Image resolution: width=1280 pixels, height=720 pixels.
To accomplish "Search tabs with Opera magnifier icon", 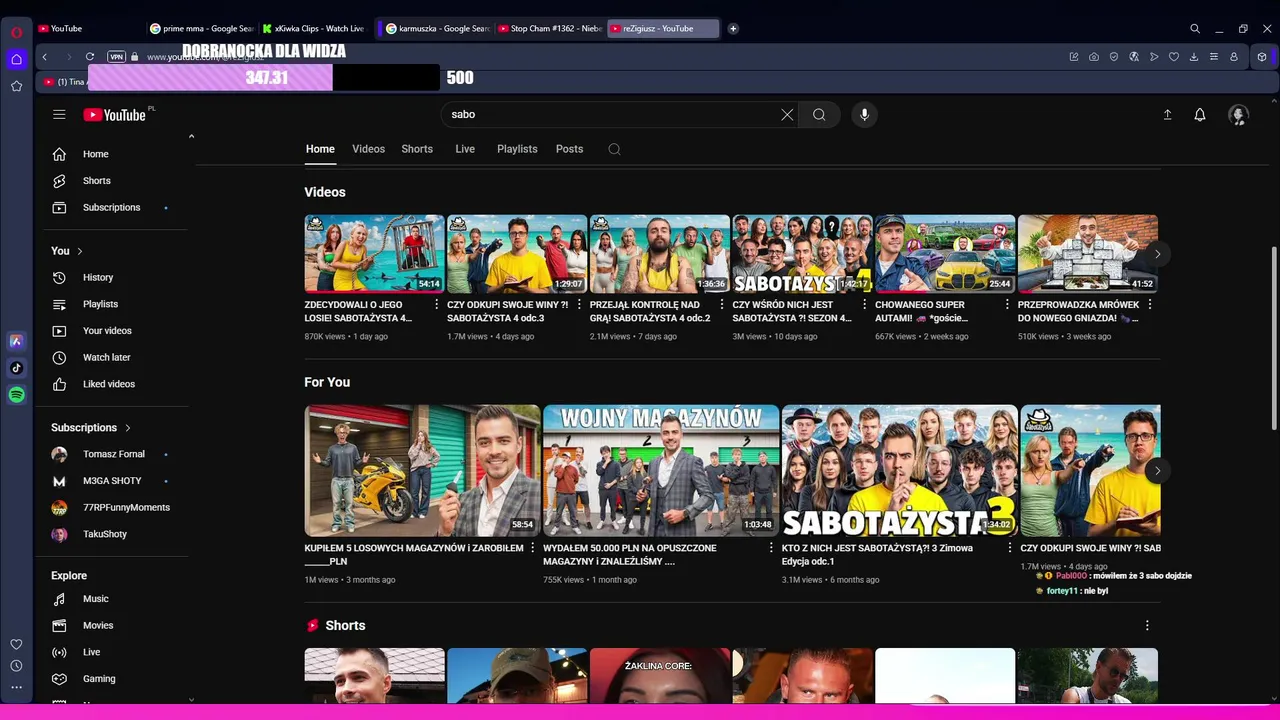I will tap(1195, 29).
